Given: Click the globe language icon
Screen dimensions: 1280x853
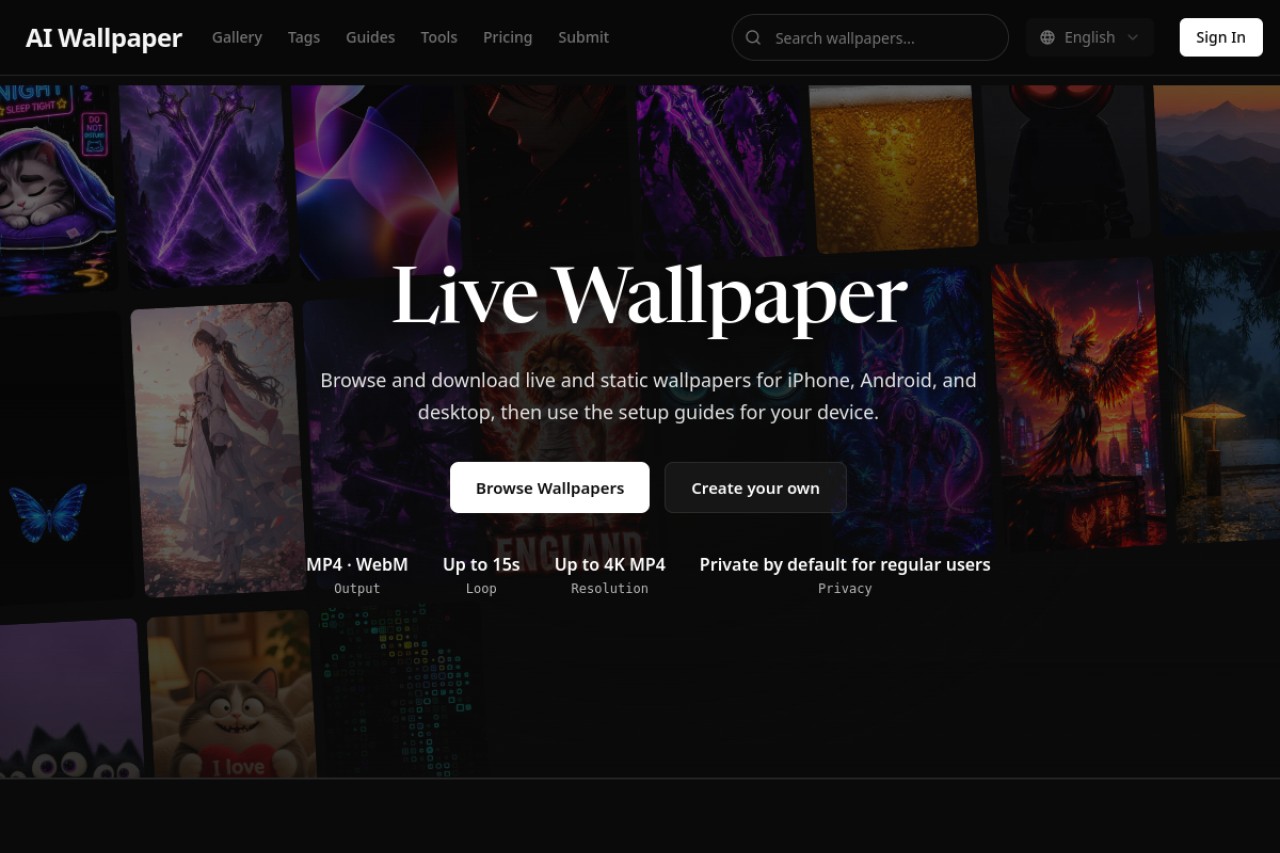Looking at the screenshot, I should (x=1047, y=38).
